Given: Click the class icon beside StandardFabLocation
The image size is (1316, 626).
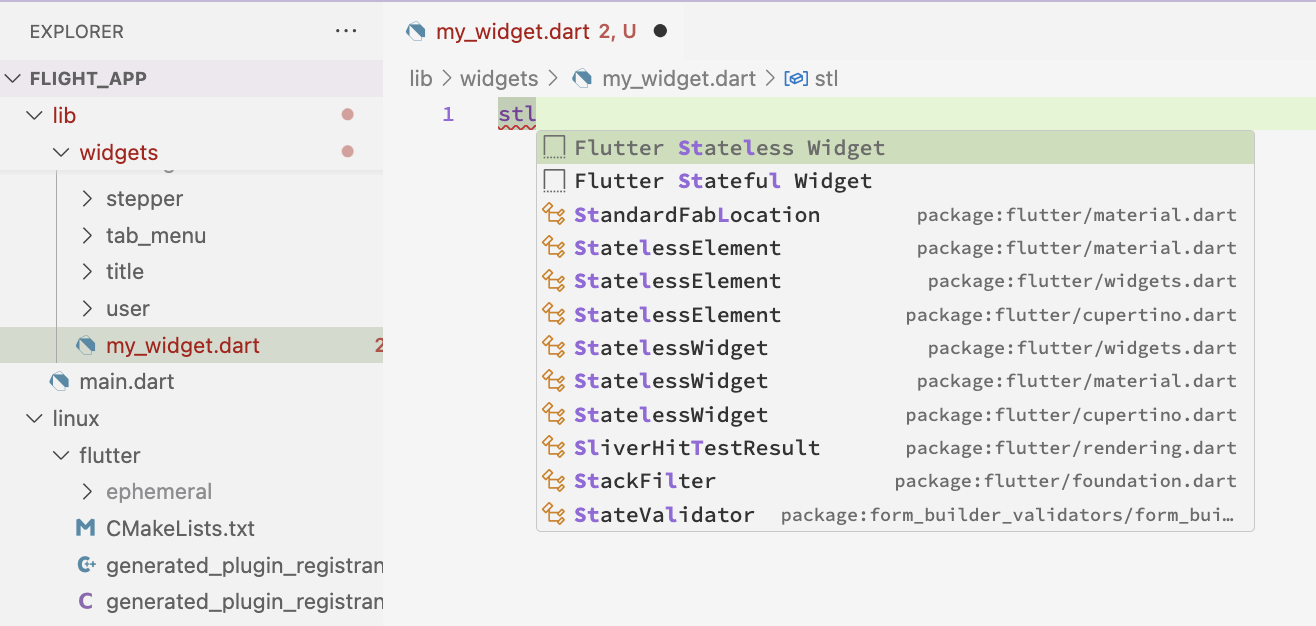Looking at the screenshot, I should pos(554,214).
